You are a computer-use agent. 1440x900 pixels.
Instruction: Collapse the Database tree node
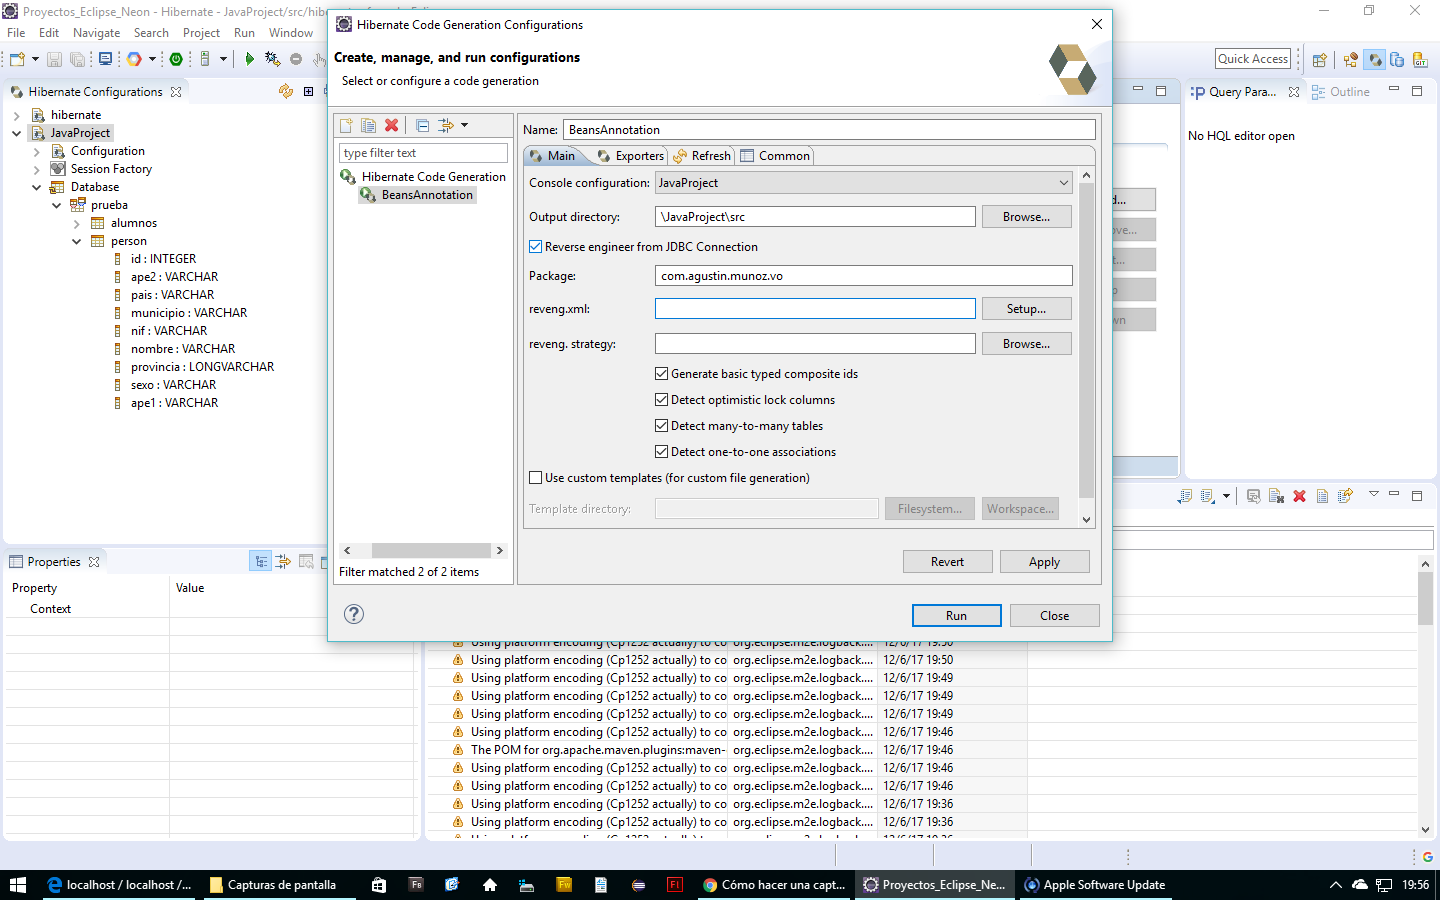pos(37,187)
